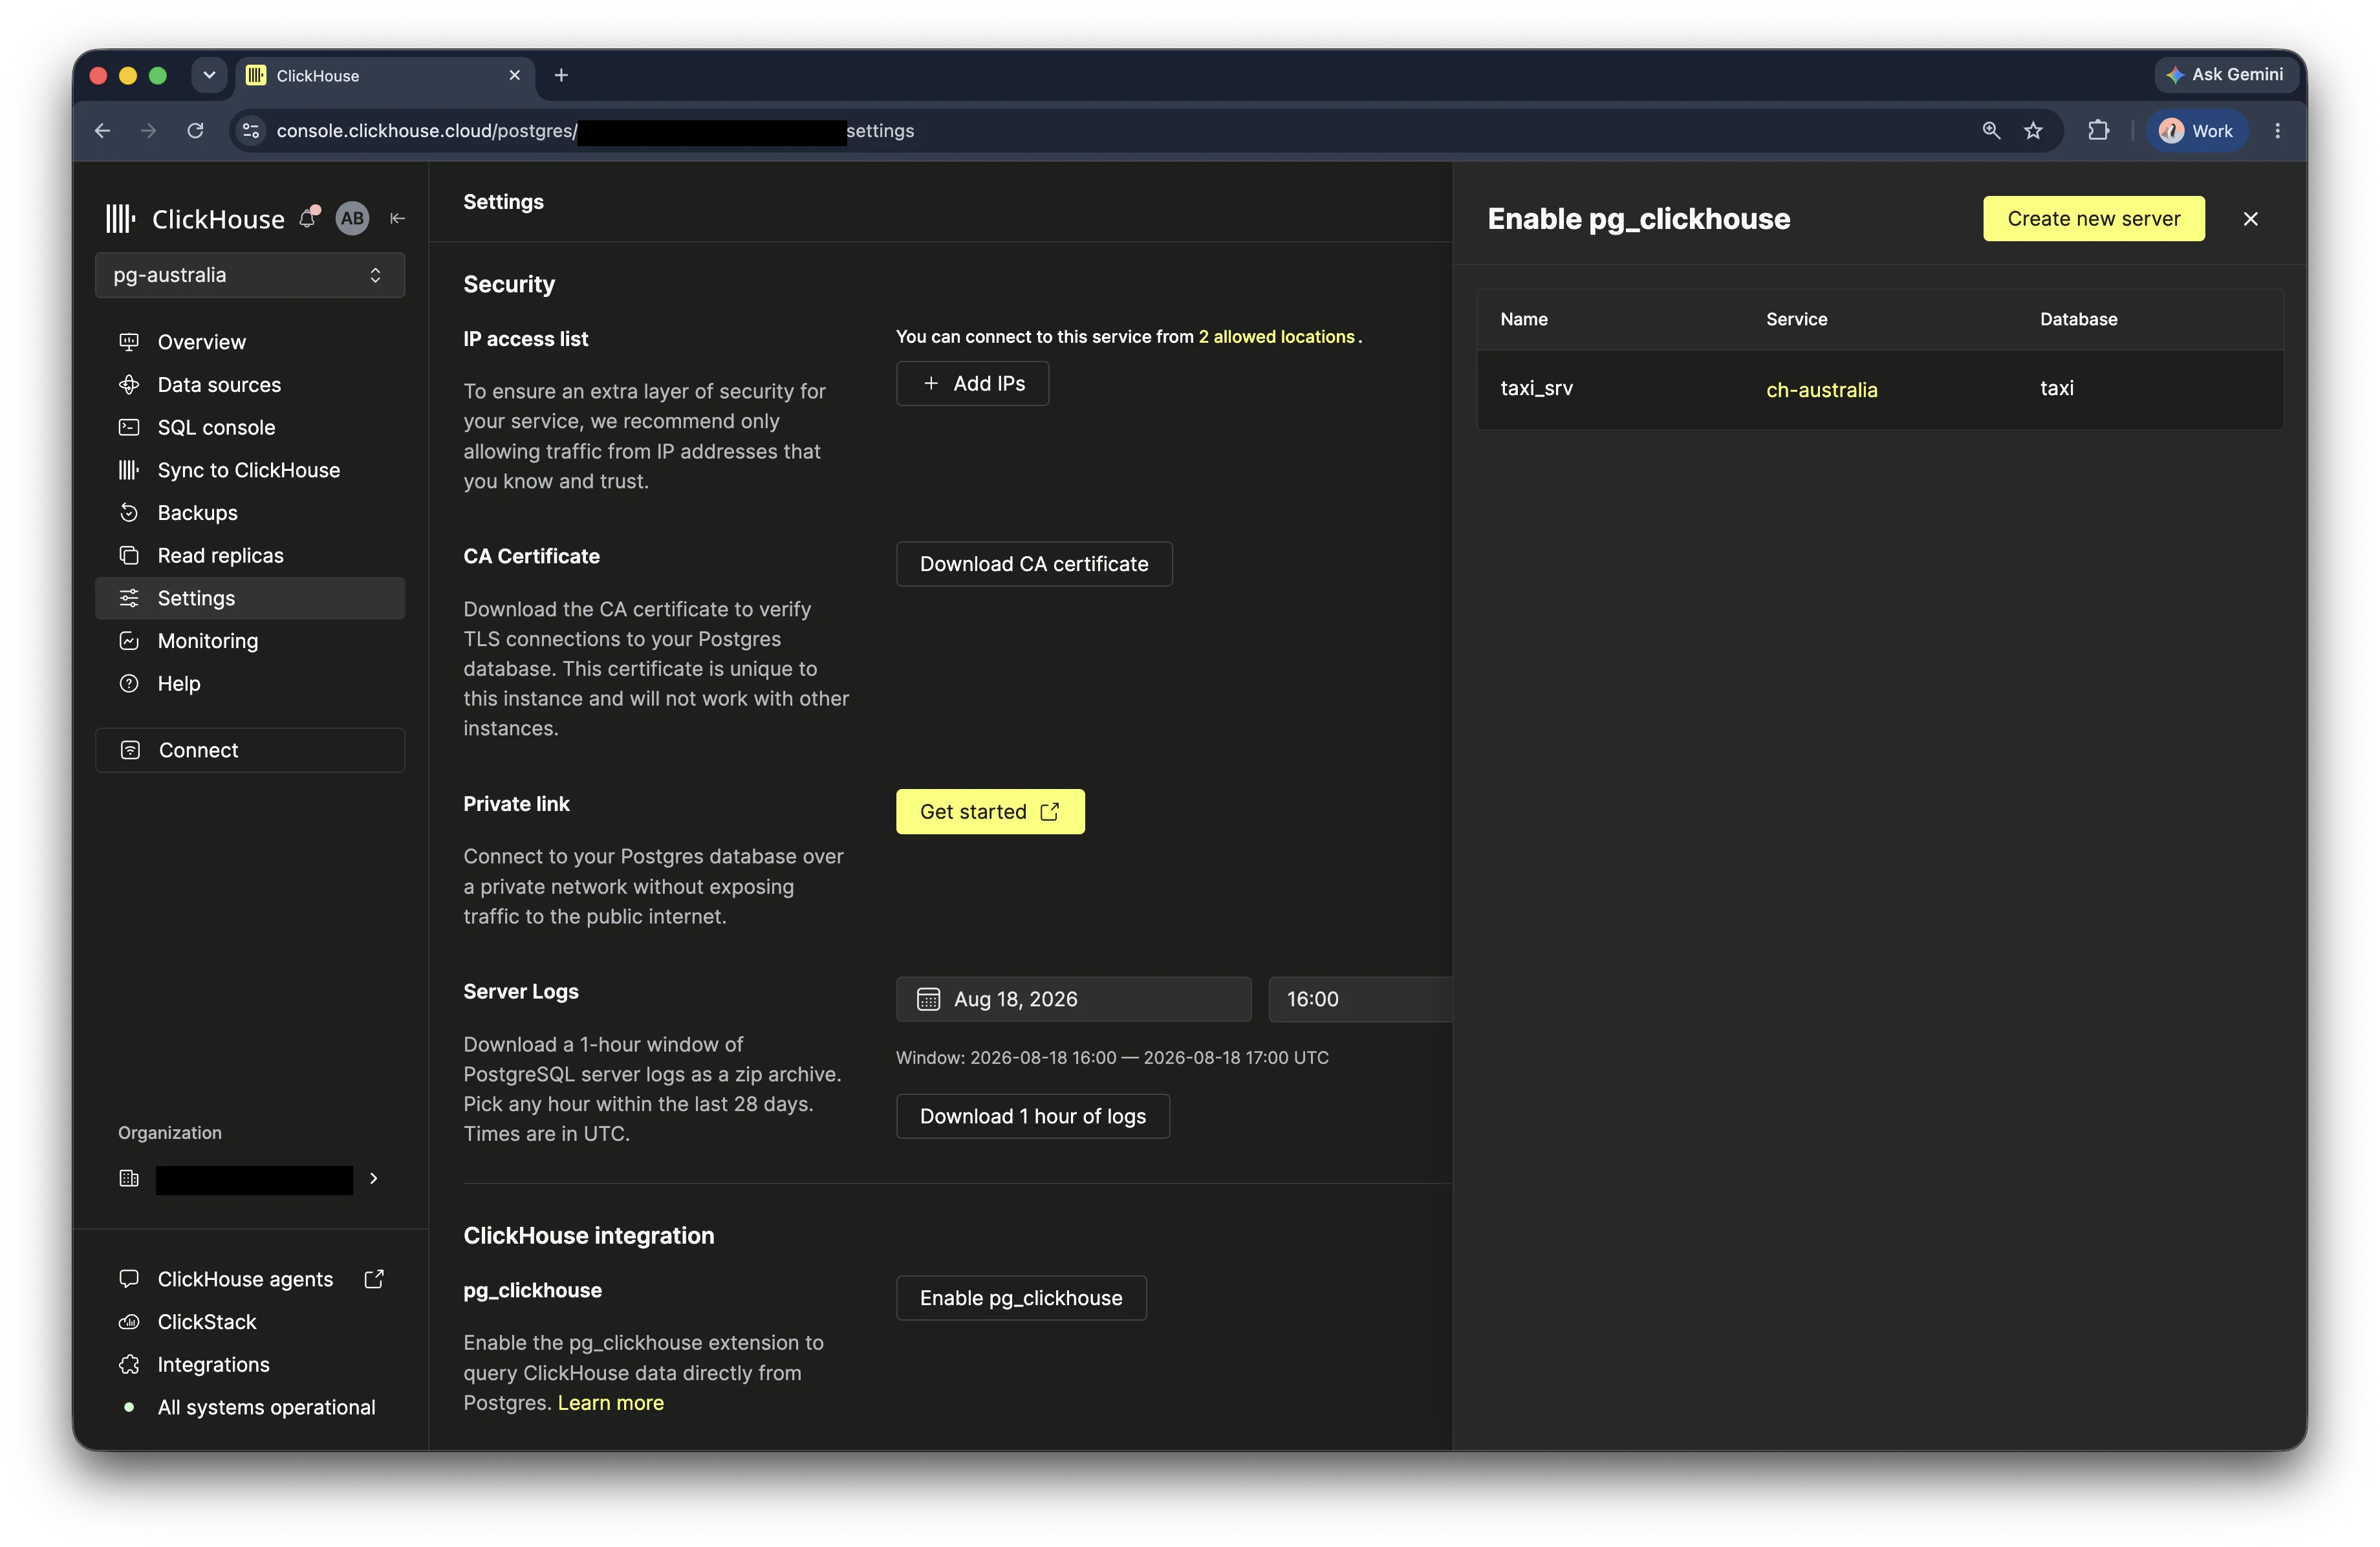
Task: Open the ch-australia service link
Action: 1821,390
